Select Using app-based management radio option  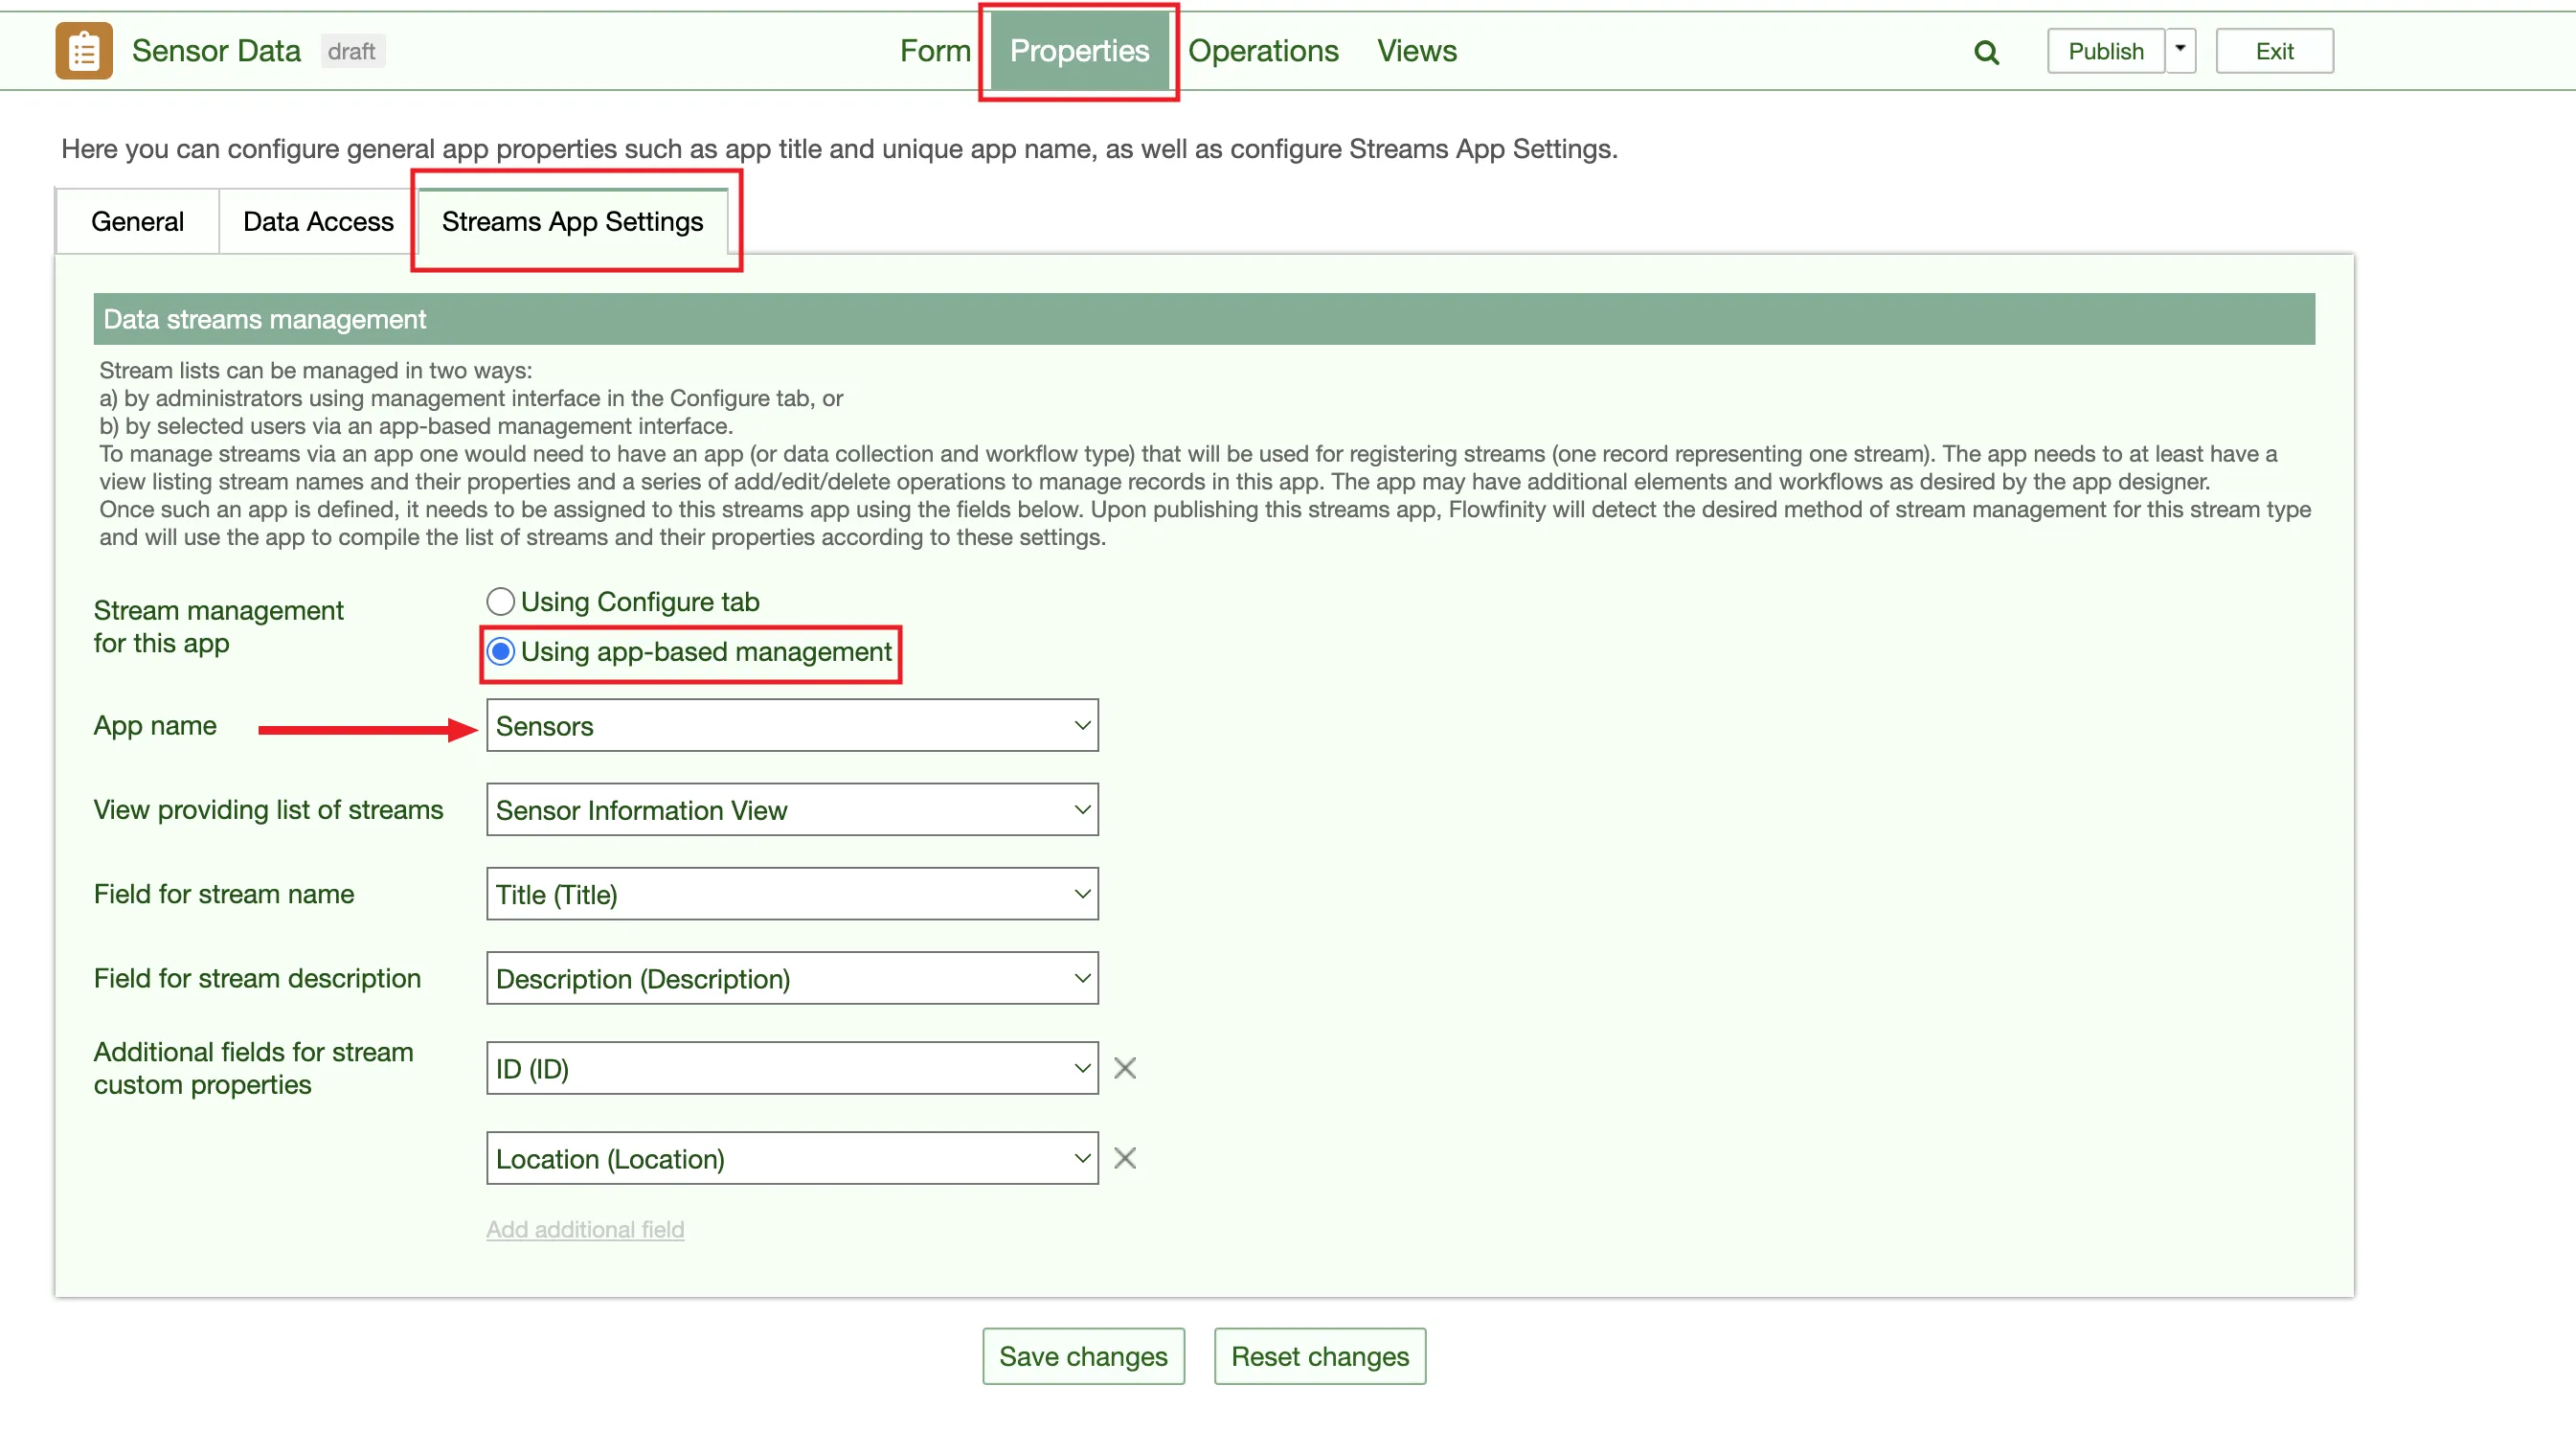coord(500,651)
